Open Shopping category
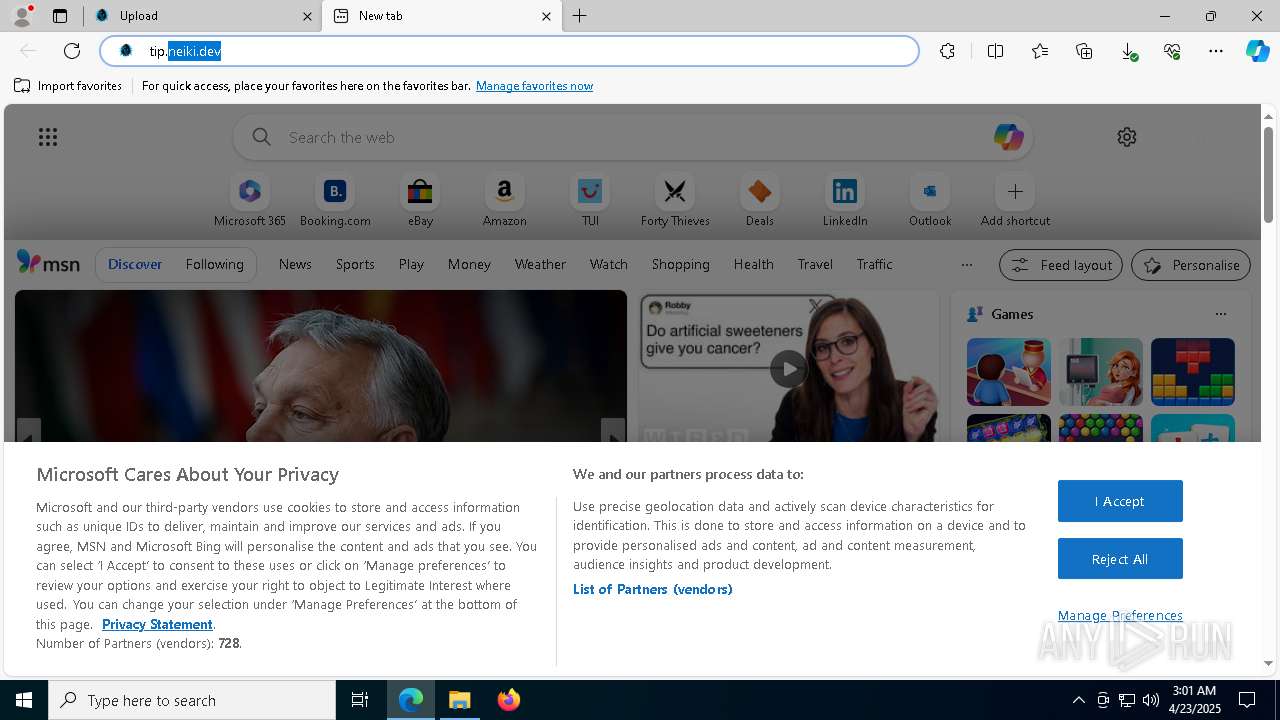Viewport: 1280px width, 720px height. [681, 264]
